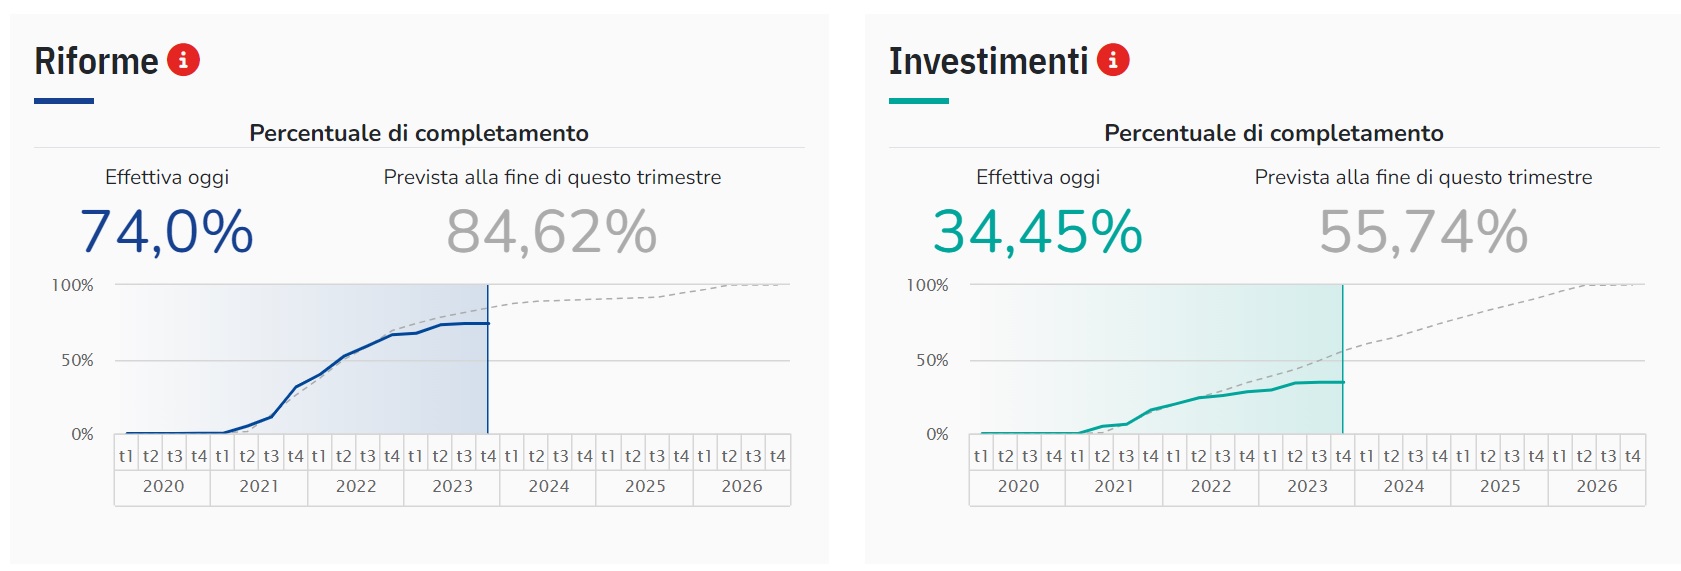This screenshot has width=1681, height=571.
Task: Click the info icon next to Investimenti
Action: coord(1113,60)
